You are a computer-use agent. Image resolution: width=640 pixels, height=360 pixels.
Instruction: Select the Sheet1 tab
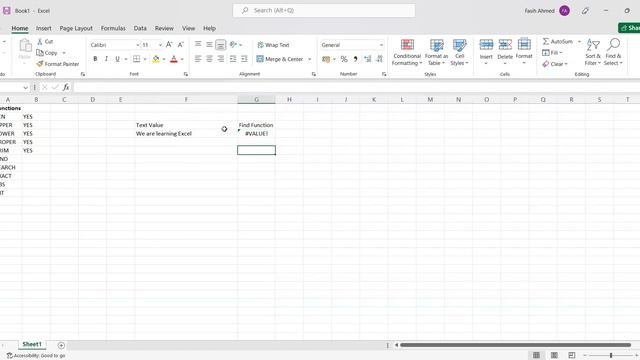pyautogui.click(x=32, y=344)
